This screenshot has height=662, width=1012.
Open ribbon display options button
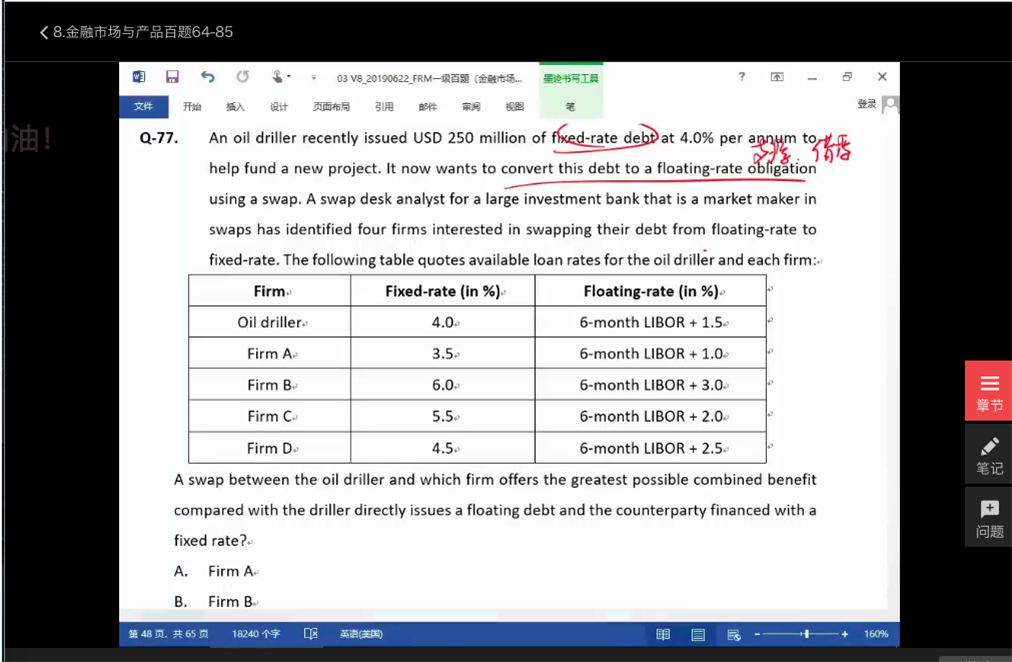[x=777, y=77]
